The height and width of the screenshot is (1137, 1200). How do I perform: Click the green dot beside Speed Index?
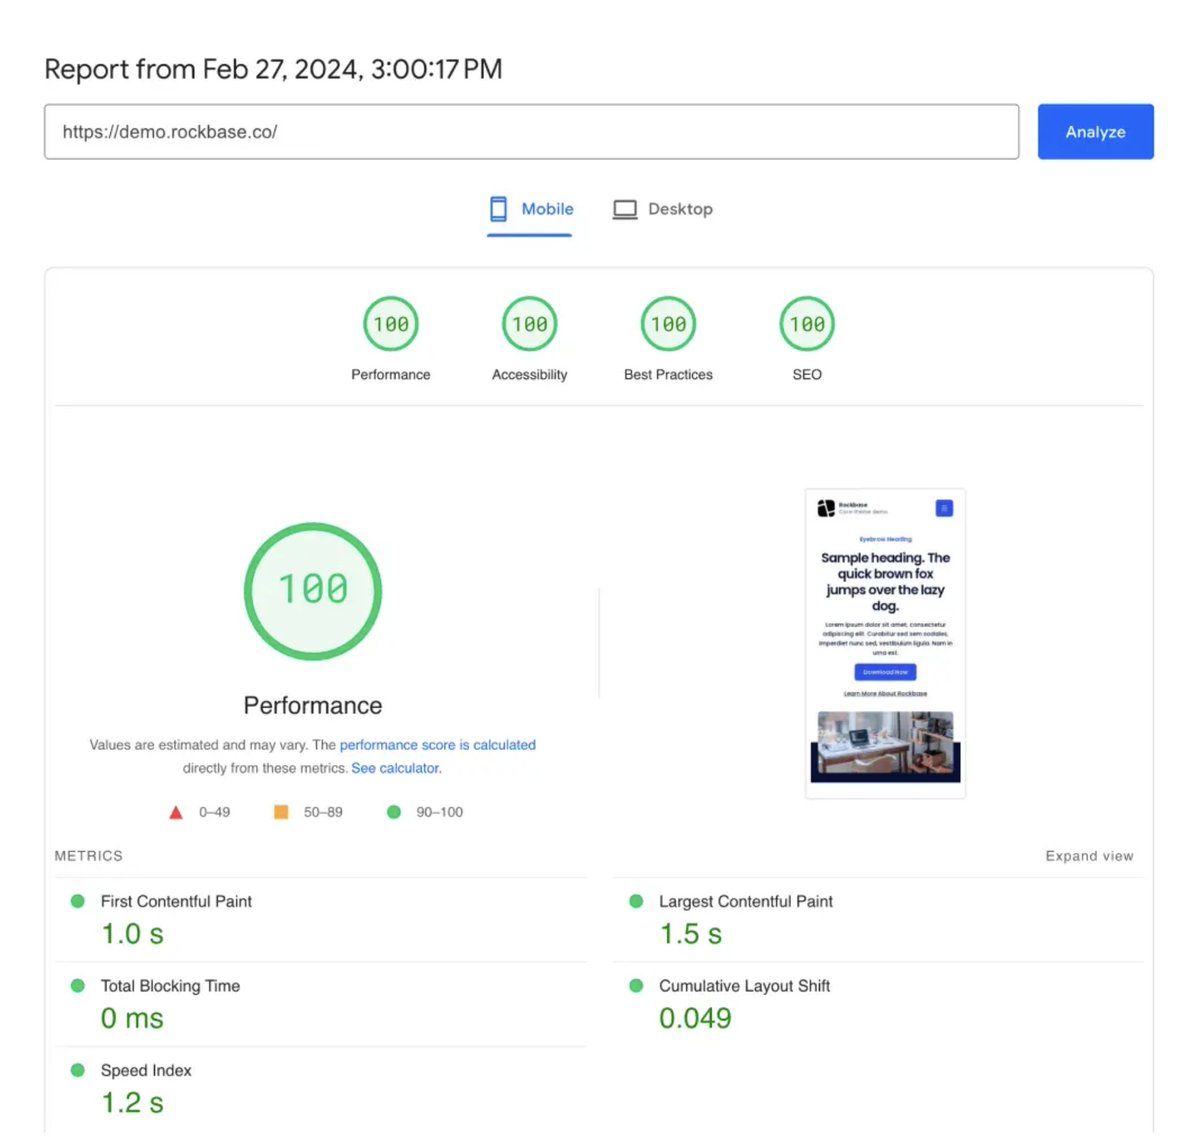tap(77, 1069)
